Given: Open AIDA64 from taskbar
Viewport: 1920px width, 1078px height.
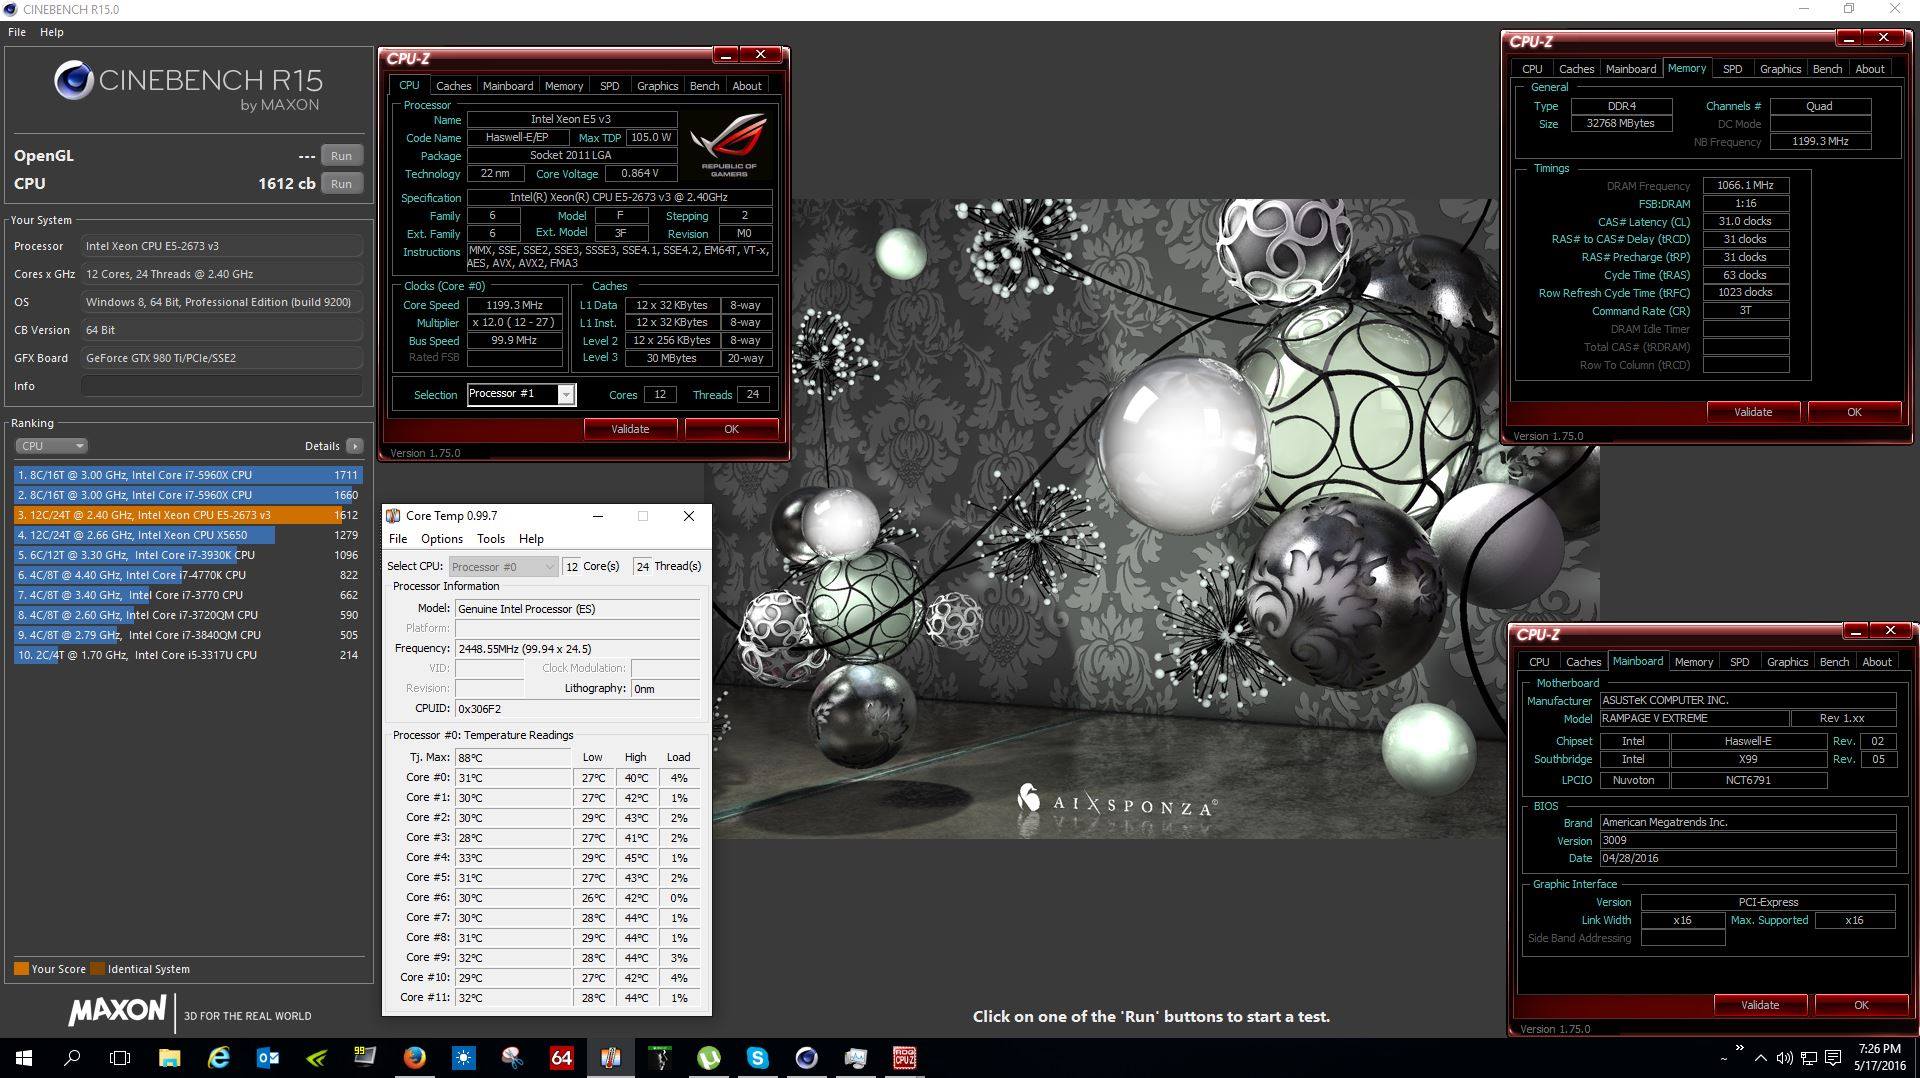Looking at the screenshot, I should (561, 1058).
